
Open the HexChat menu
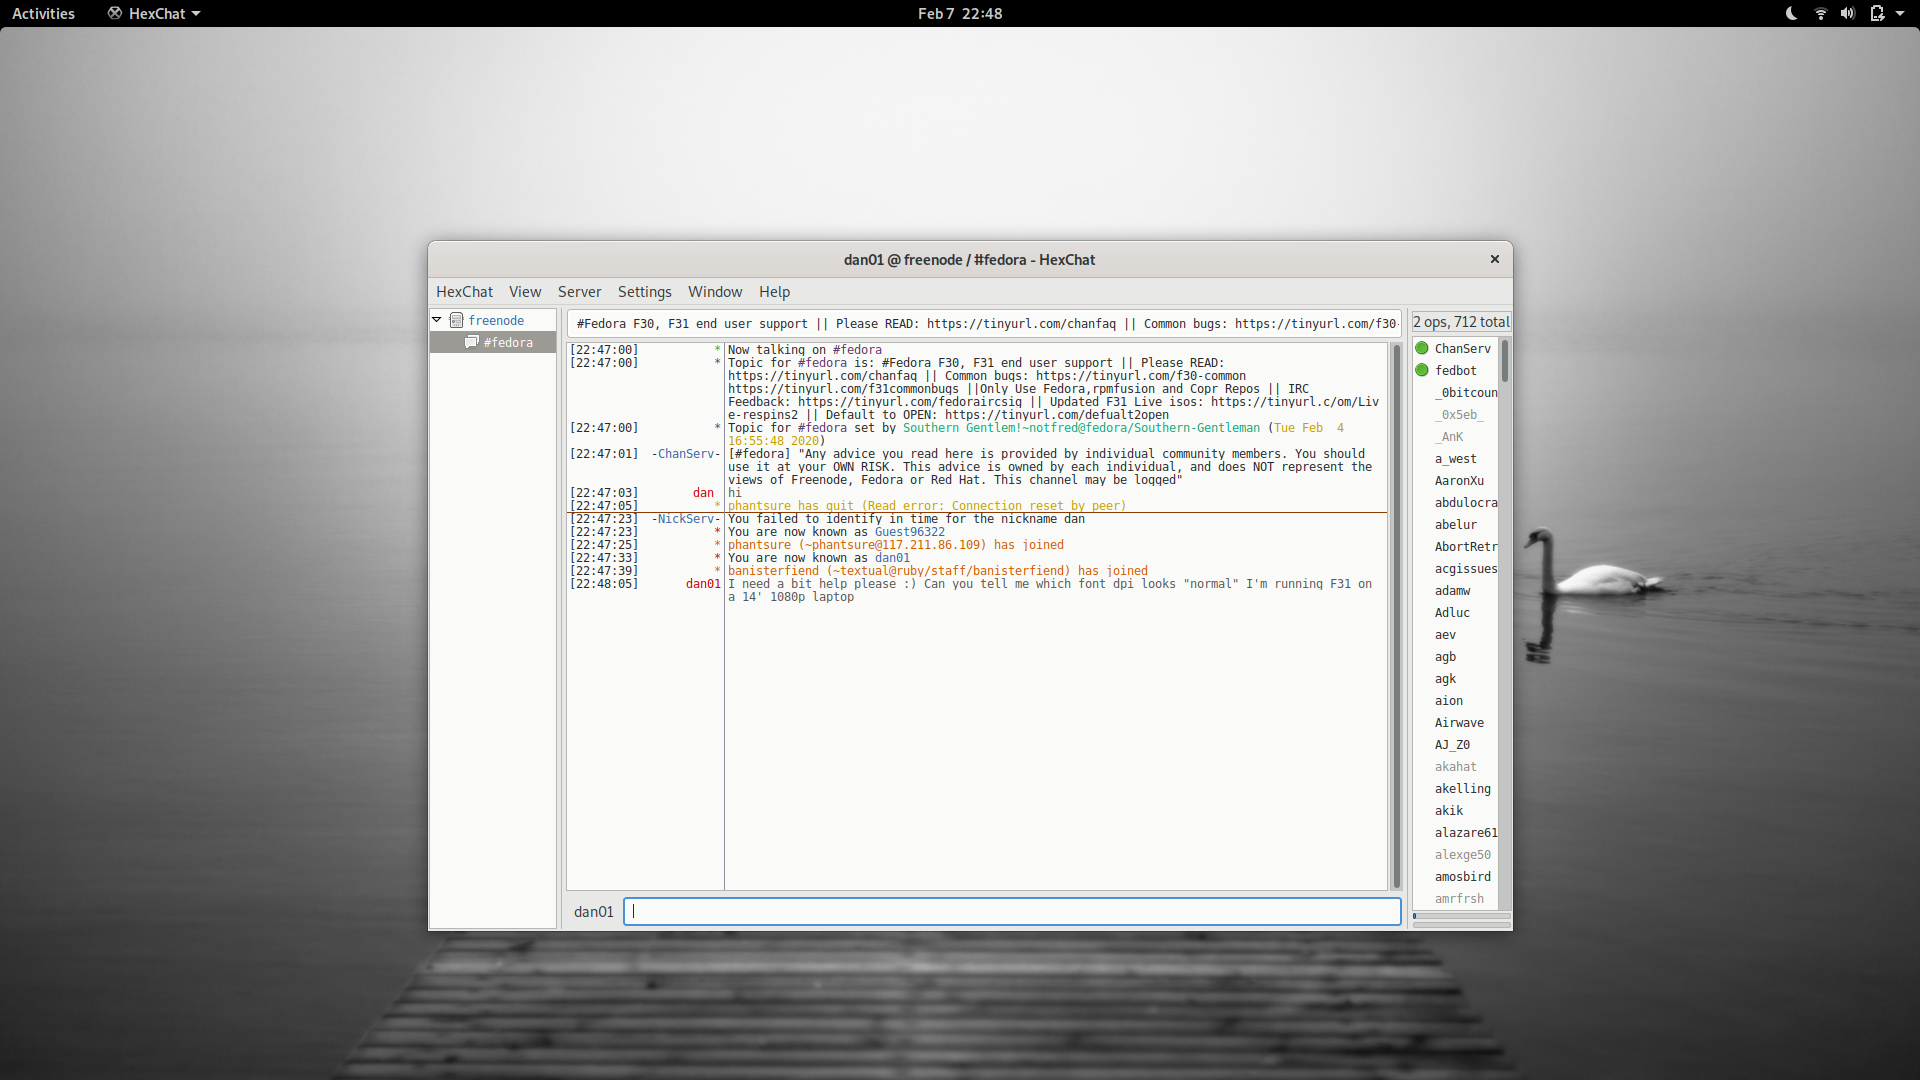pyautogui.click(x=464, y=292)
